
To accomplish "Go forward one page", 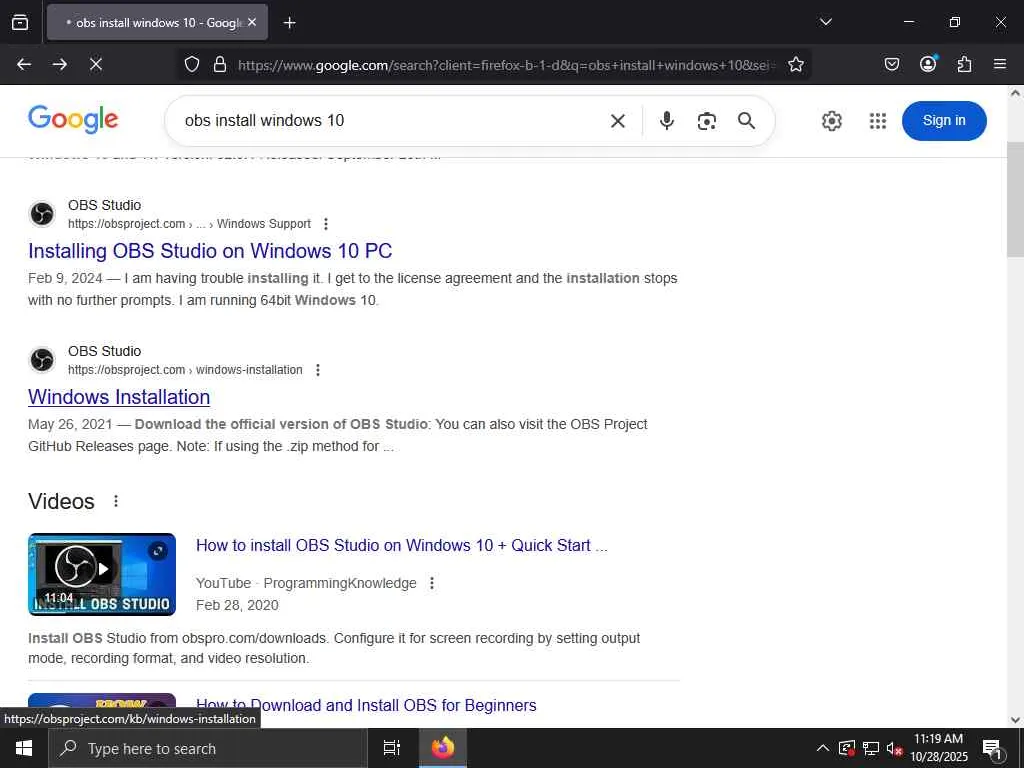I will pyautogui.click(x=60, y=64).
